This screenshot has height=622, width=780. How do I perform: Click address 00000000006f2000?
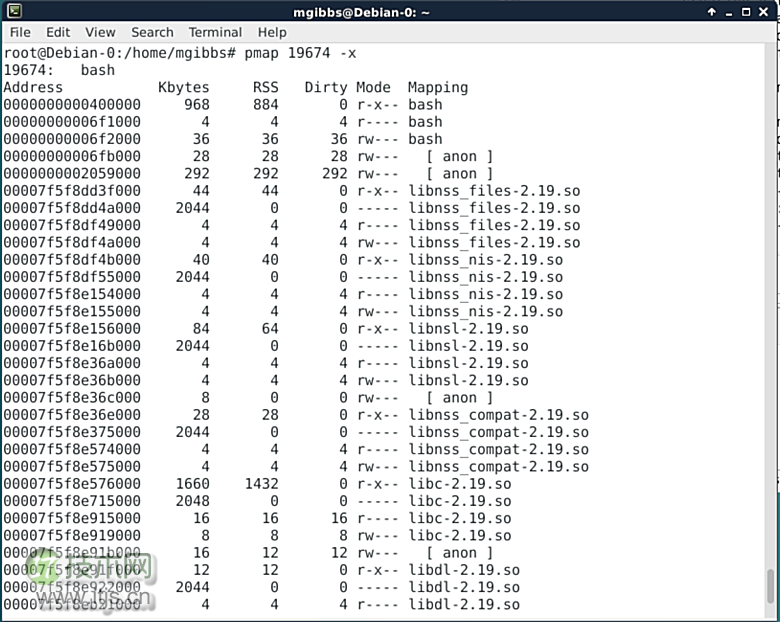click(x=72, y=139)
